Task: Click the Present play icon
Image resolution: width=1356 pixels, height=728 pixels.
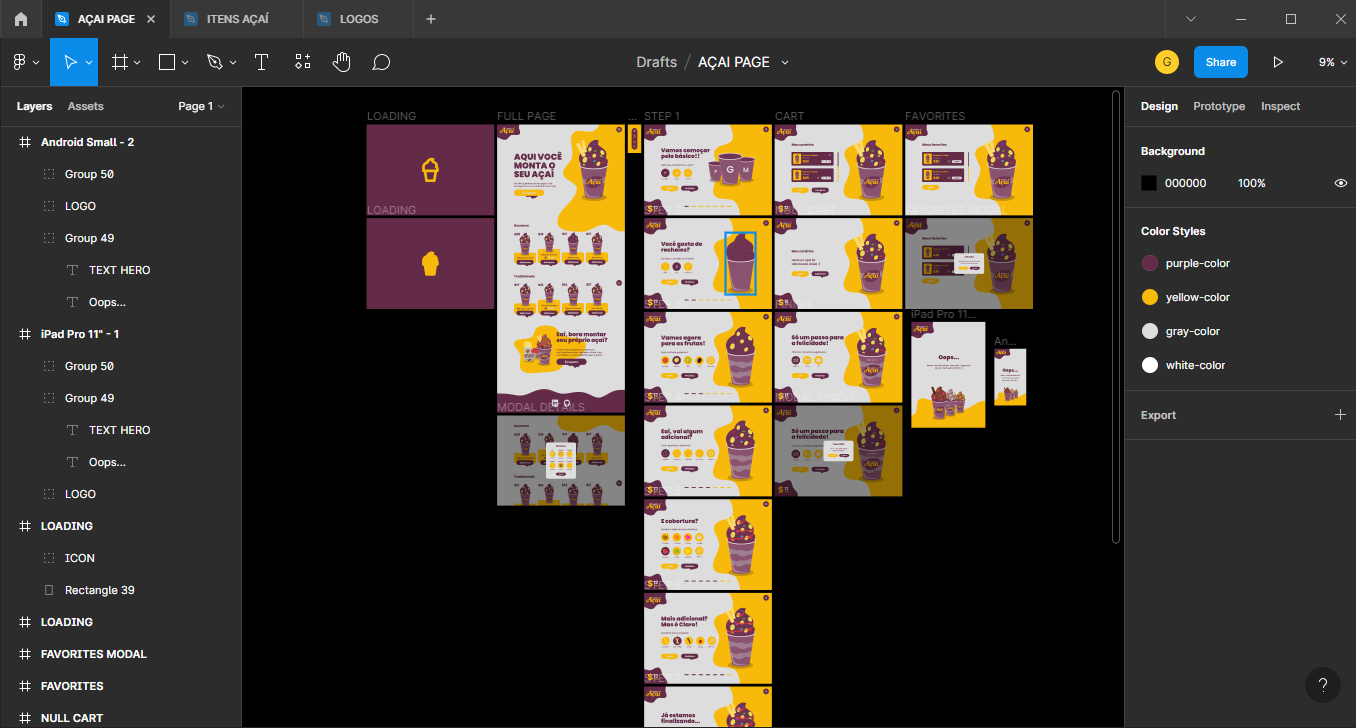Action: (1278, 62)
